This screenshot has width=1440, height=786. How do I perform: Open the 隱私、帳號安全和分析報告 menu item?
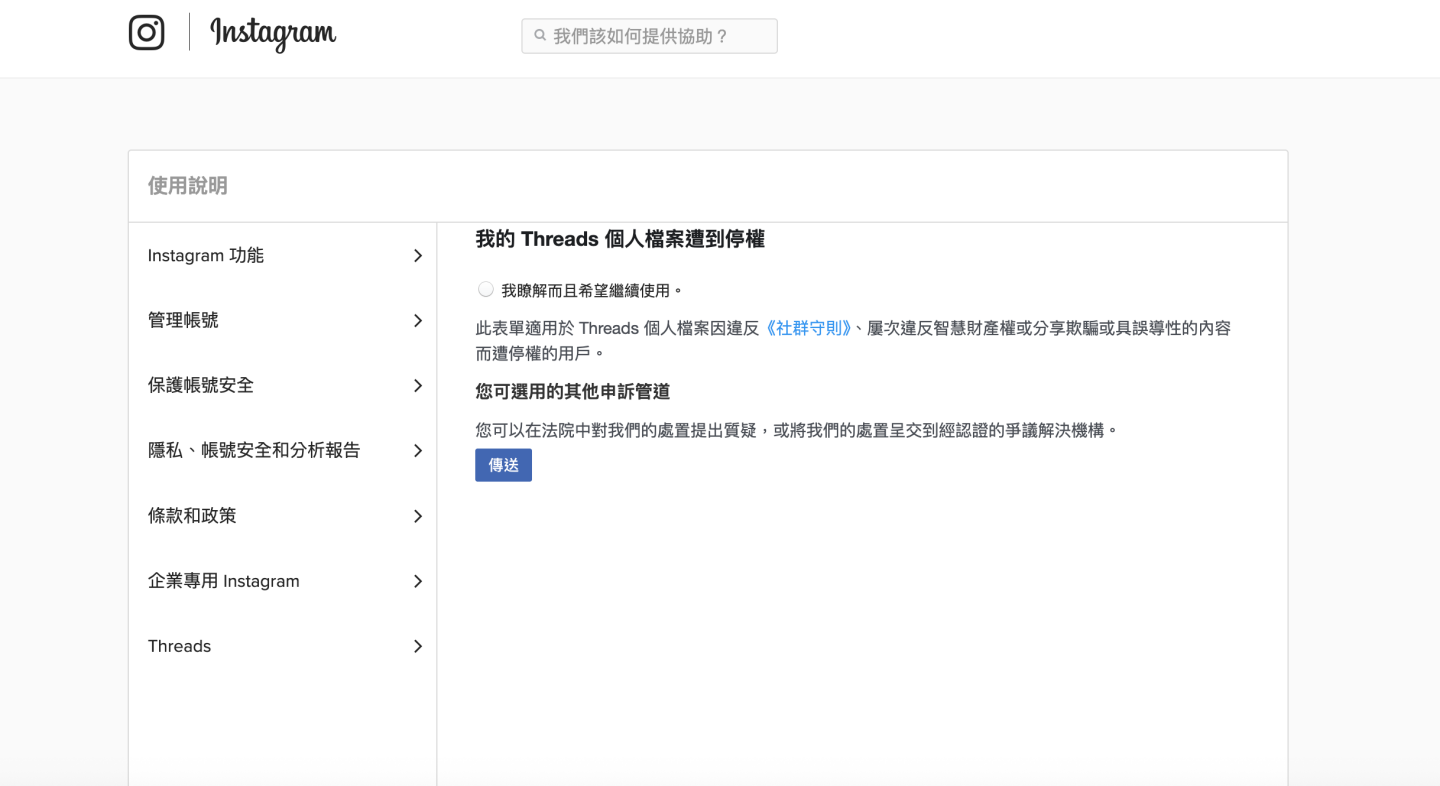click(x=283, y=451)
